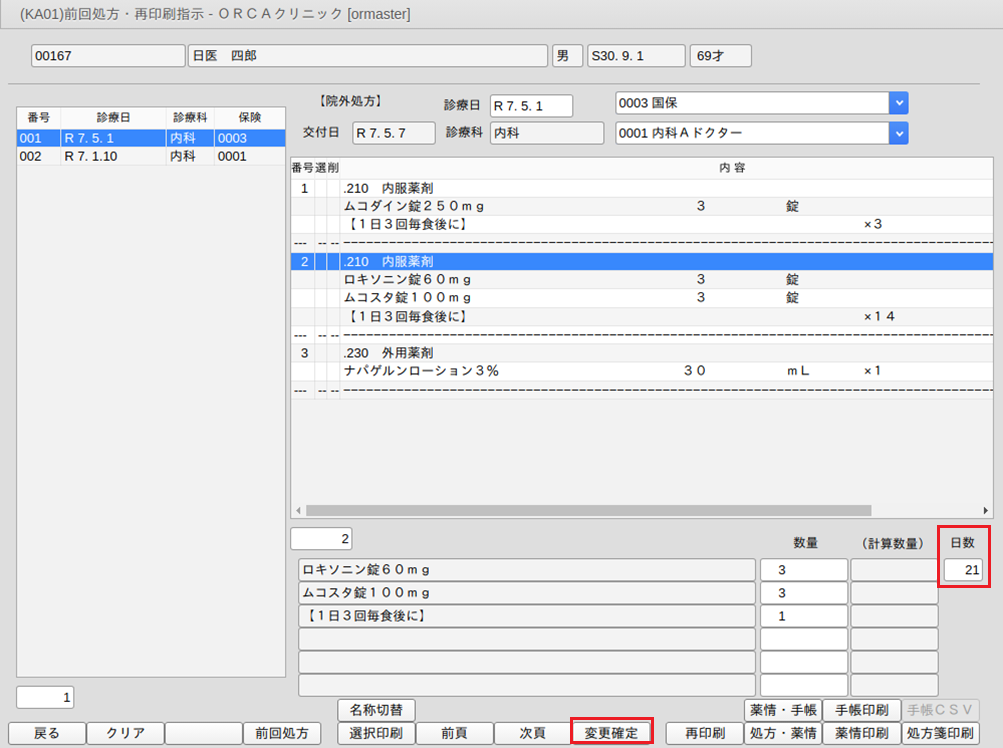Click quantity field for ロキソニン錠60mg
This screenshot has height=748, width=1003.
pos(803,570)
